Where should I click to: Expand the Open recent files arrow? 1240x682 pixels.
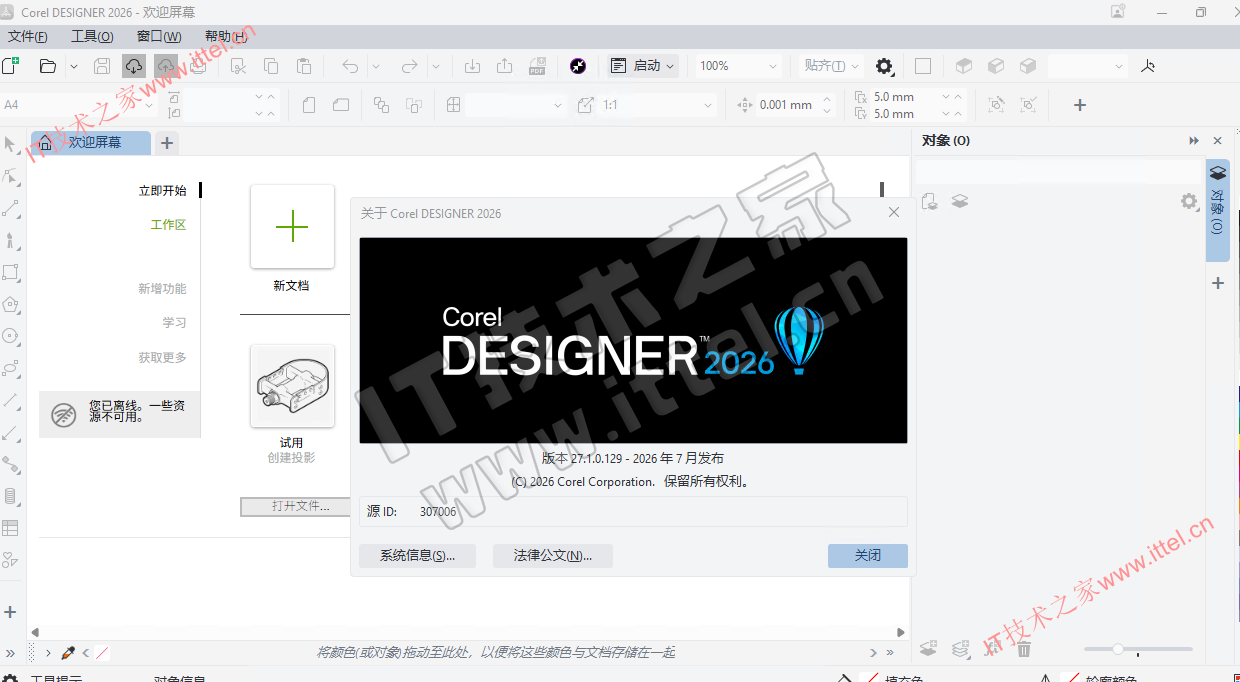(74, 66)
